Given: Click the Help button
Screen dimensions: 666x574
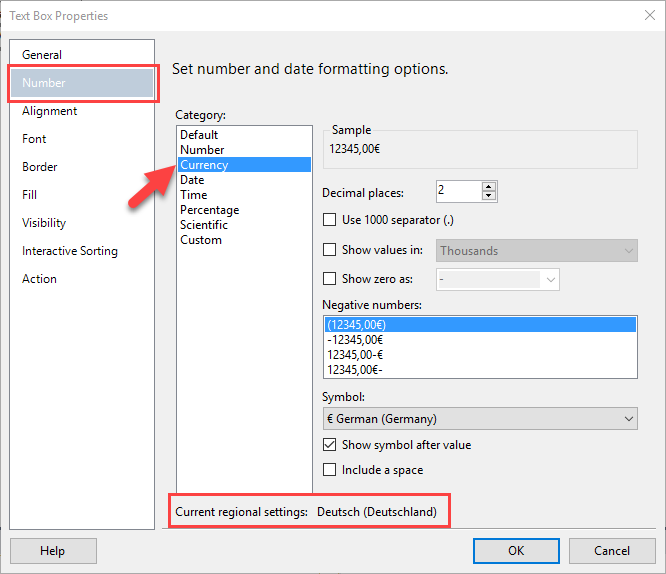Looking at the screenshot, I should (53, 551).
